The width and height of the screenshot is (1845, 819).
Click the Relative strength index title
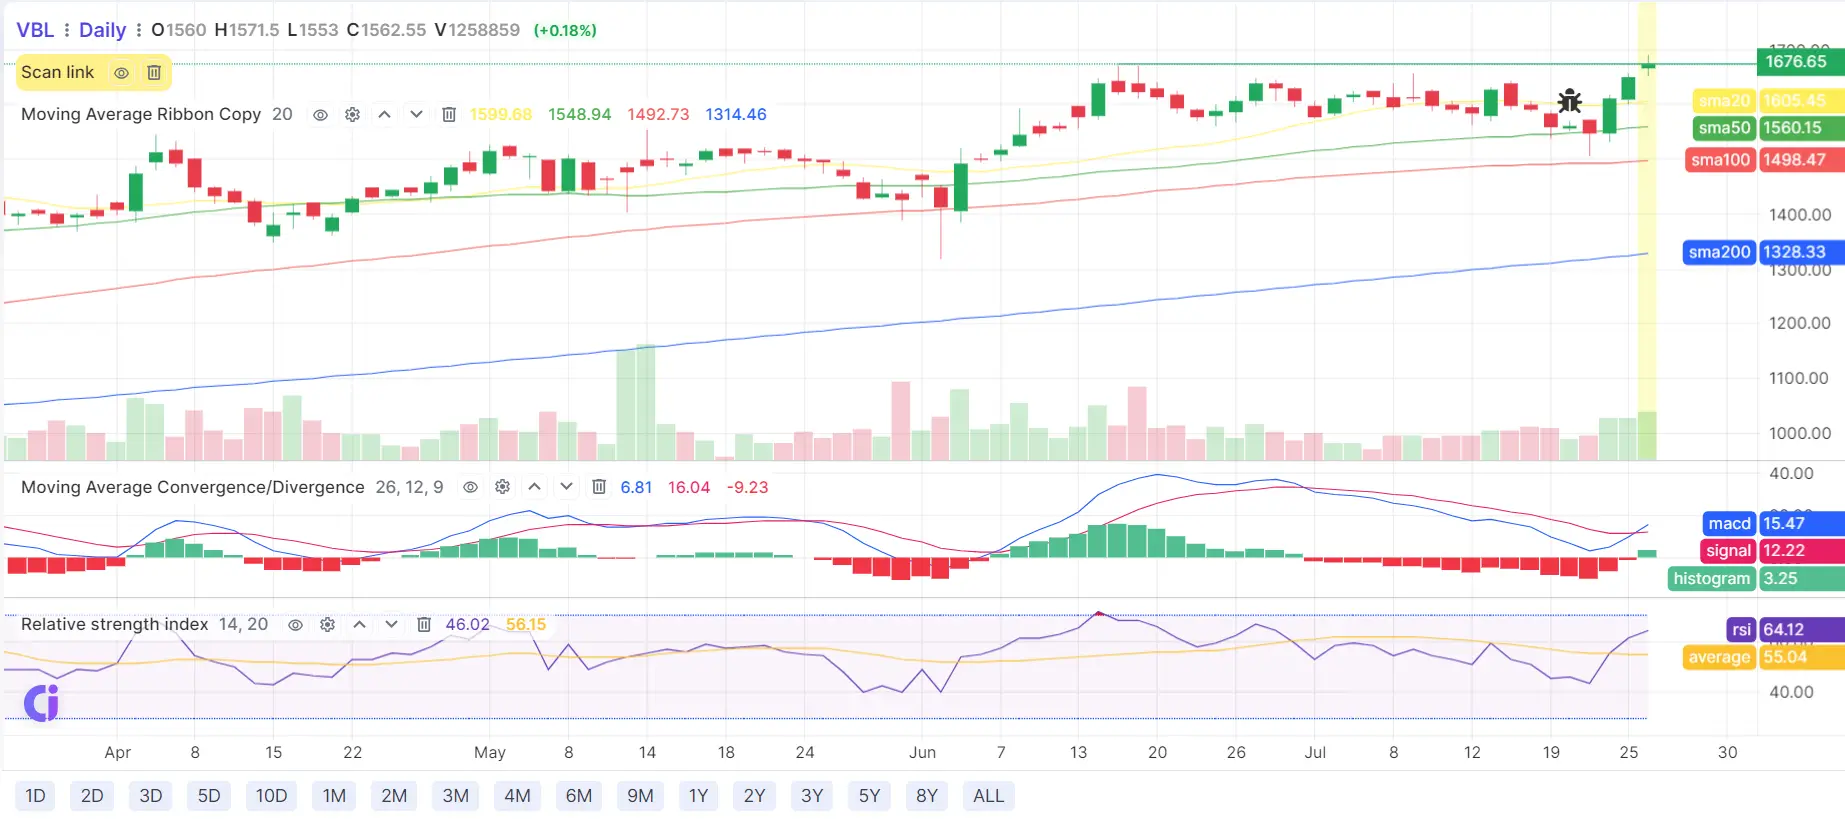(115, 625)
